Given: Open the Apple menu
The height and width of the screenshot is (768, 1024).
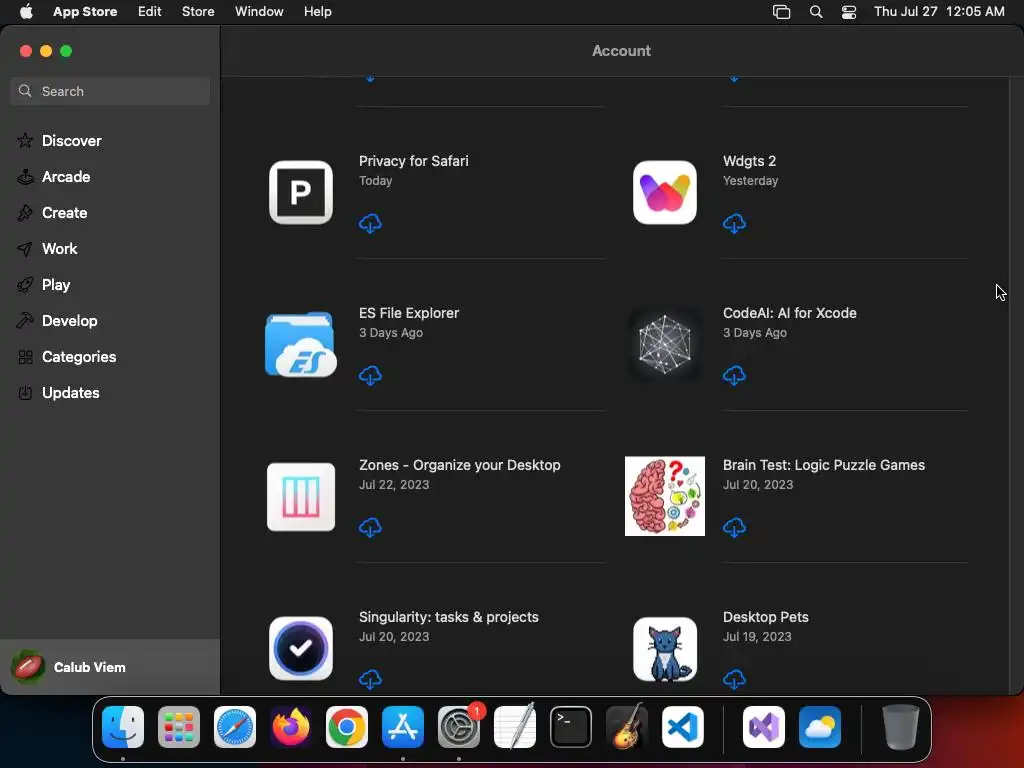Looking at the screenshot, I should point(26,11).
